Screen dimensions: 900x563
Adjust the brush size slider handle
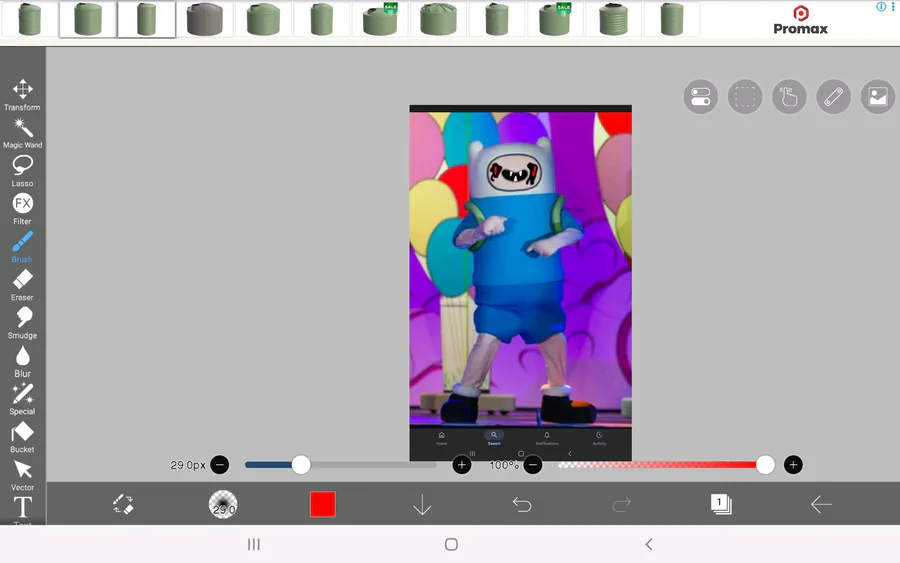(x=301, y=464)
